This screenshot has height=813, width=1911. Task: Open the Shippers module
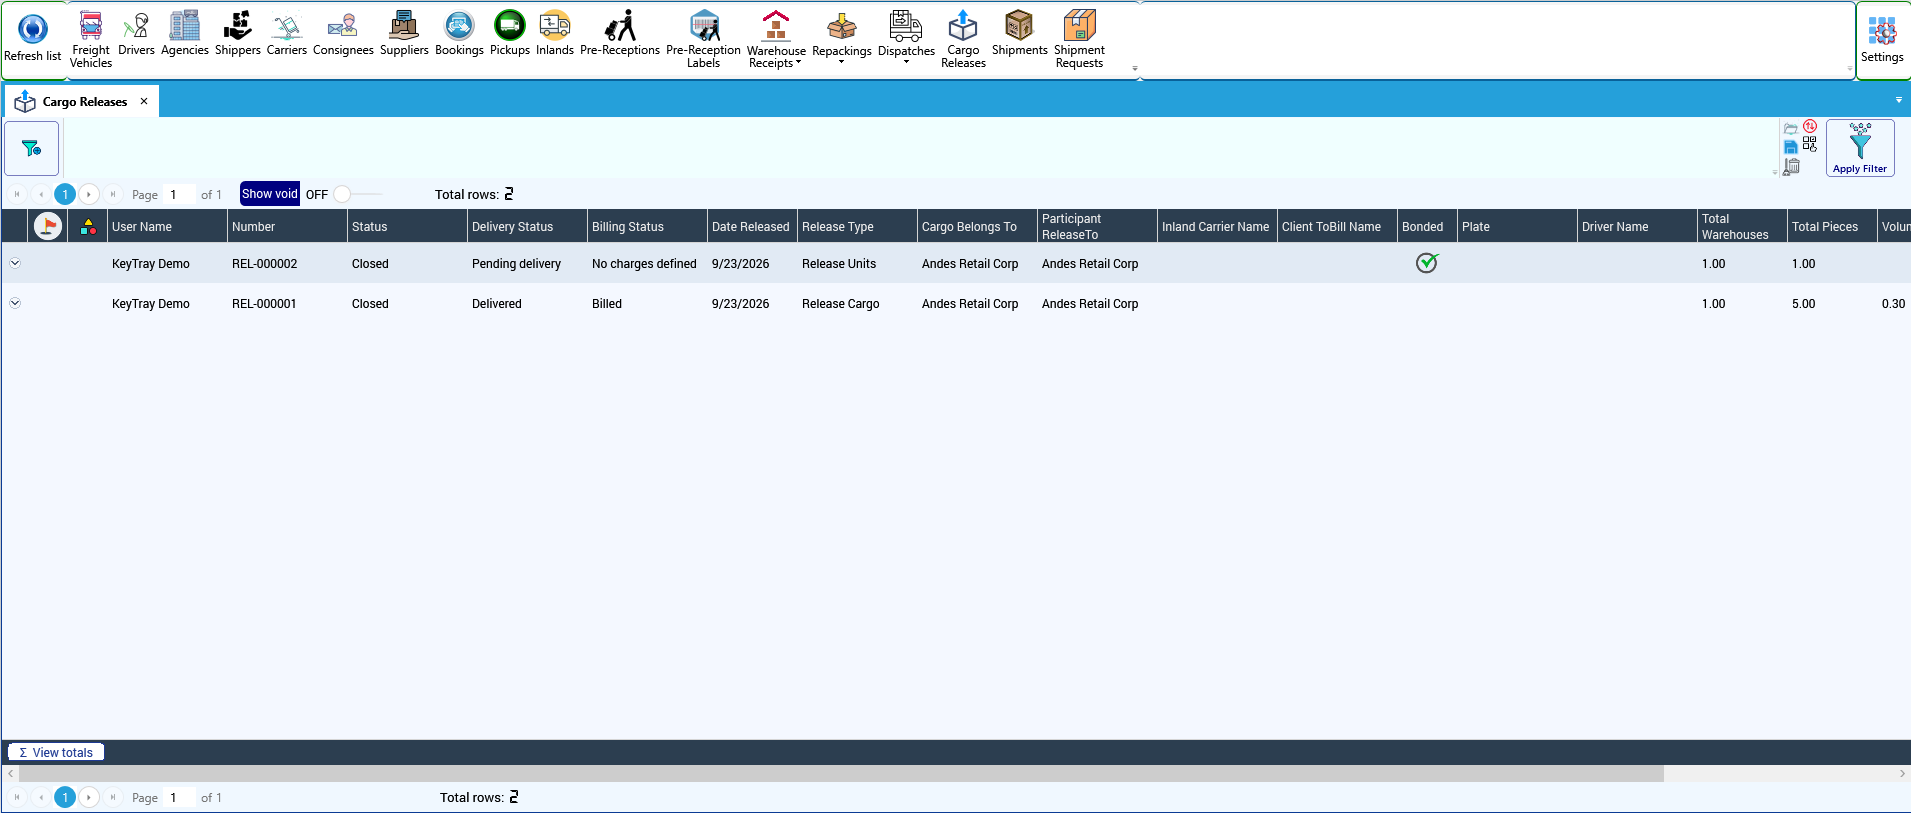click(x=237, y=33)
